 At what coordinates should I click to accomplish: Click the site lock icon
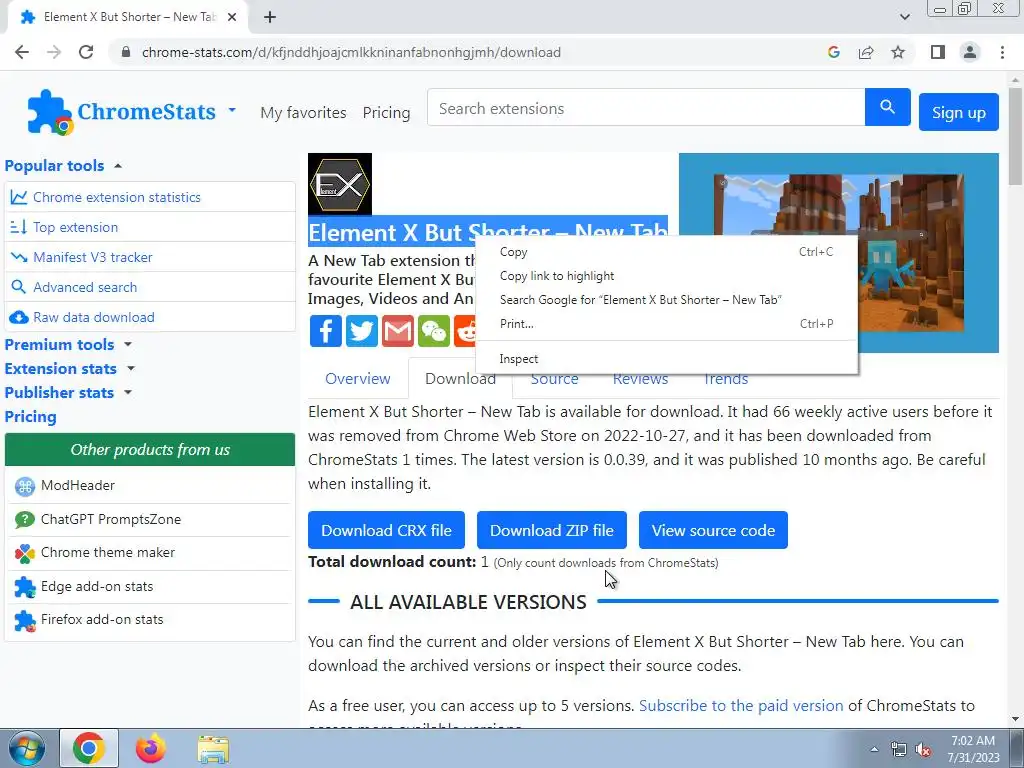click(x=126, y=52)
